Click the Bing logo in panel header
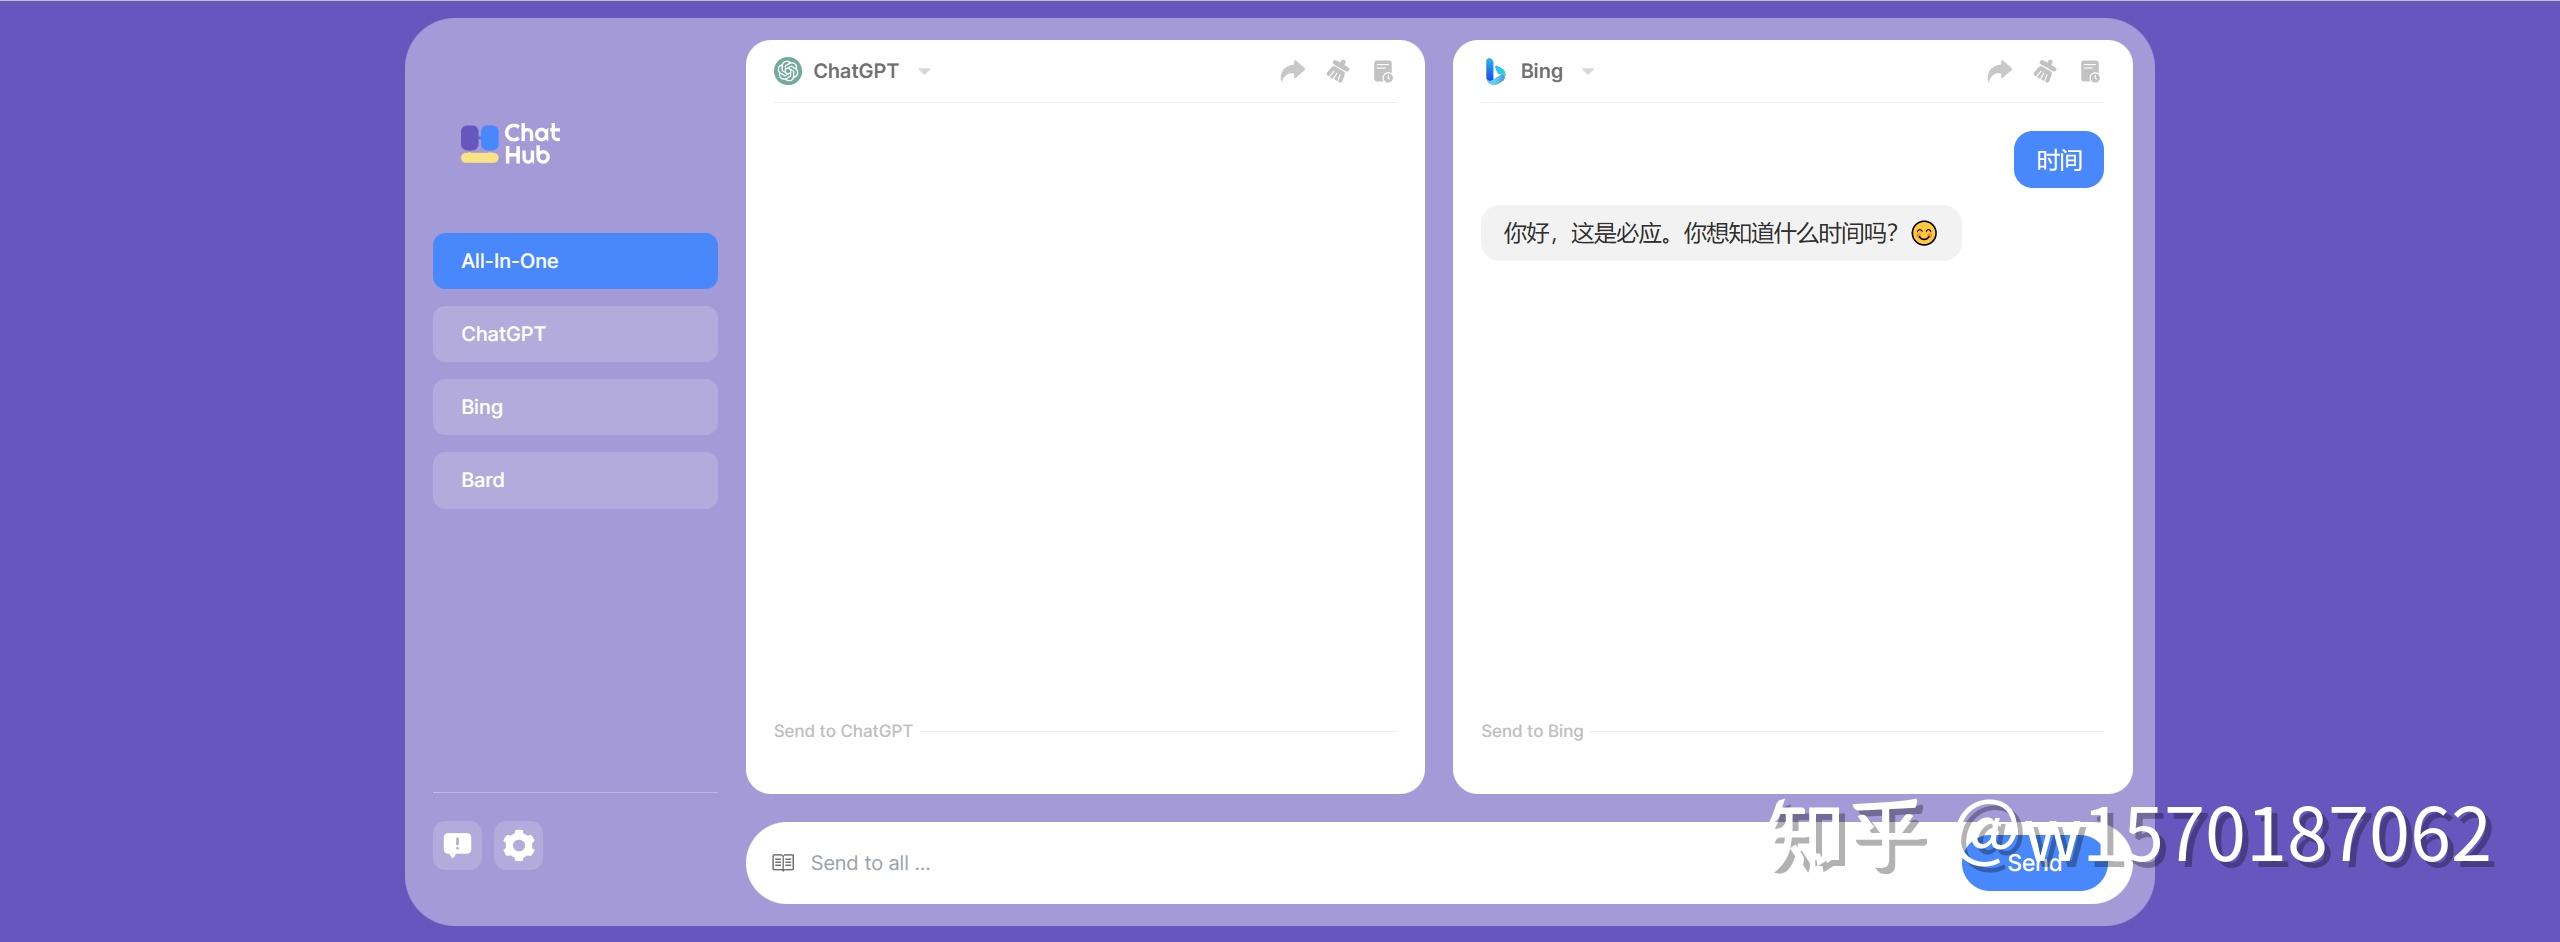Viewport: 2560px width, 942px height. click(1495, 71)
